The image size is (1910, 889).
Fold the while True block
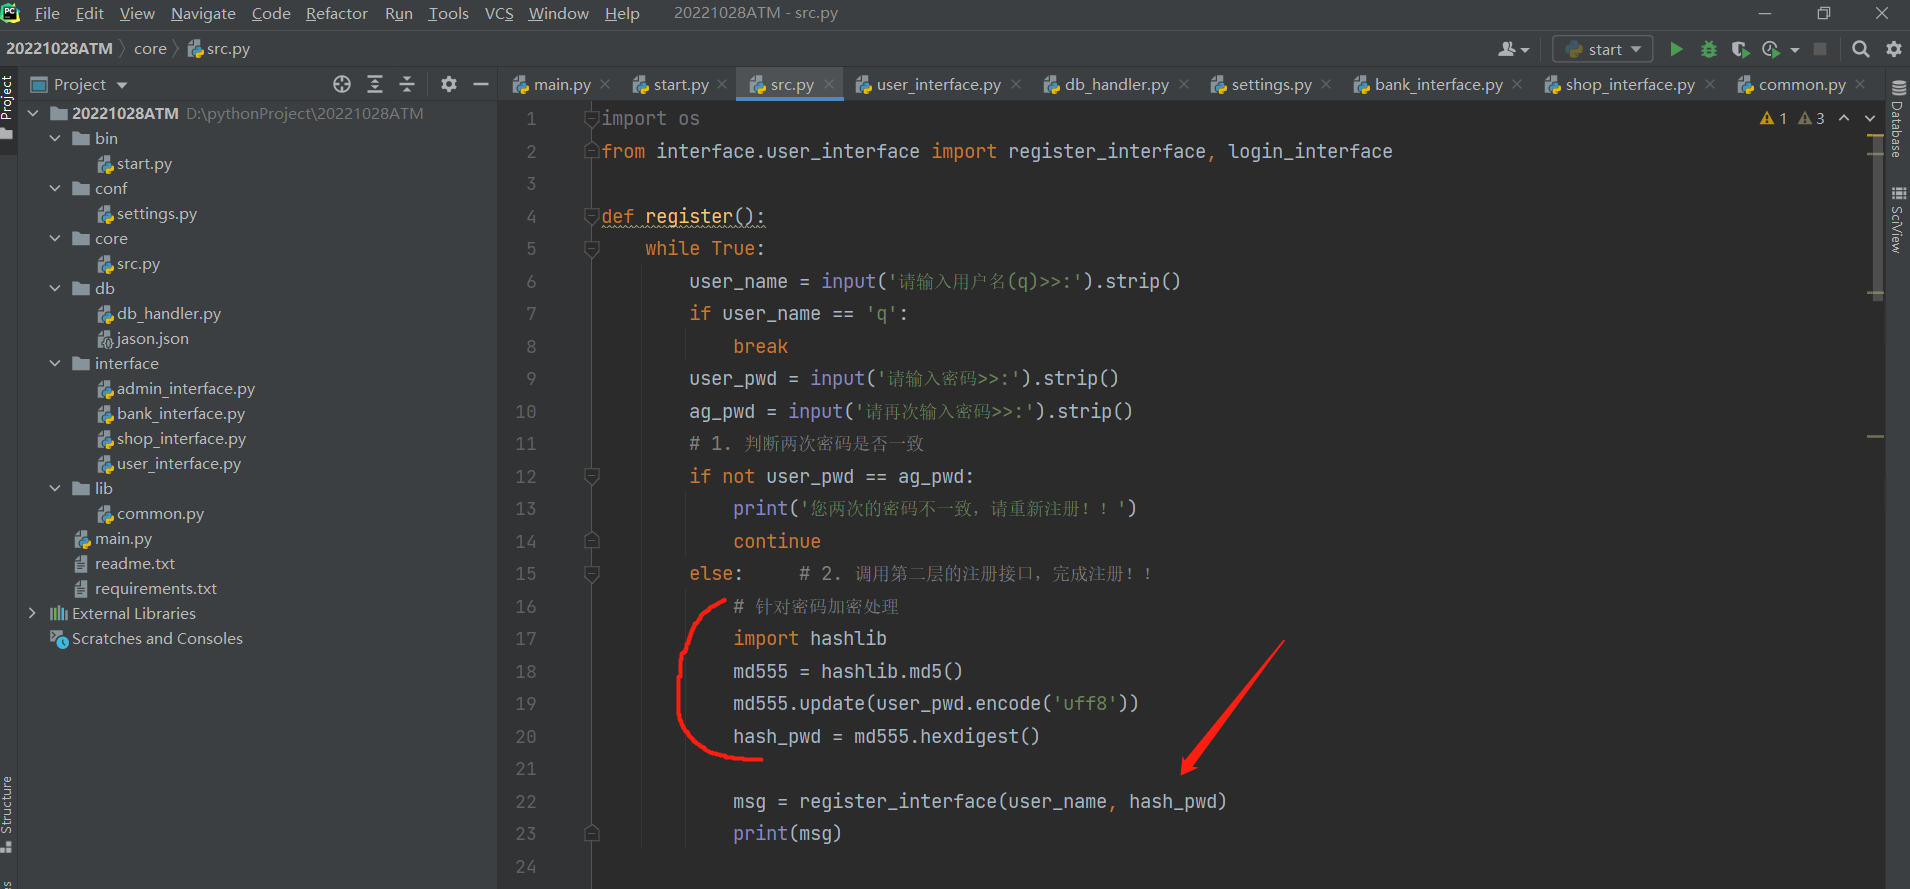point(591,249)
